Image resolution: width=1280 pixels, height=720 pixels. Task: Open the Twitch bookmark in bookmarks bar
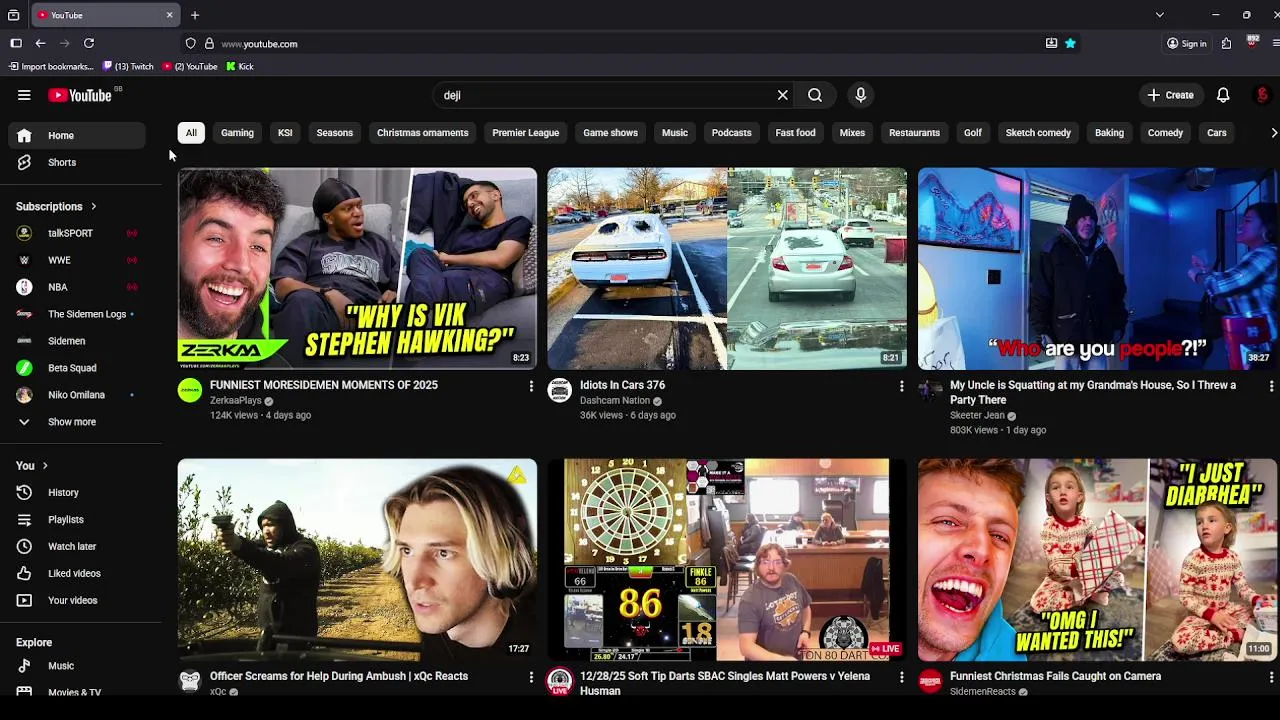[x=127, y=66]
